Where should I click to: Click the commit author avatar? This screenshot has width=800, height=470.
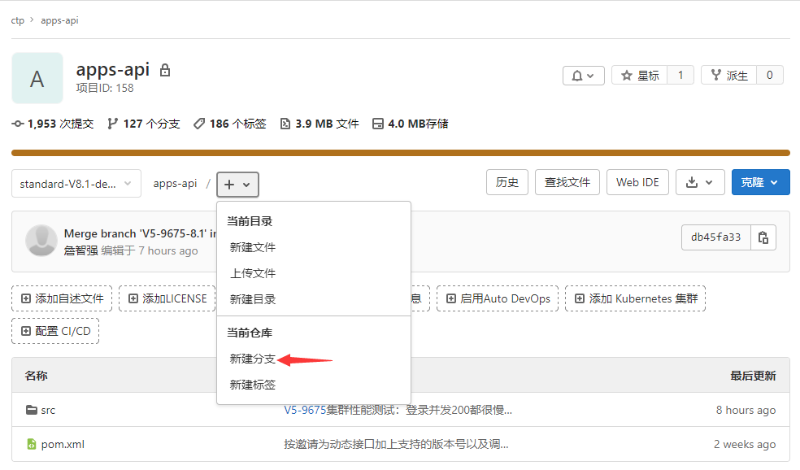40,241
